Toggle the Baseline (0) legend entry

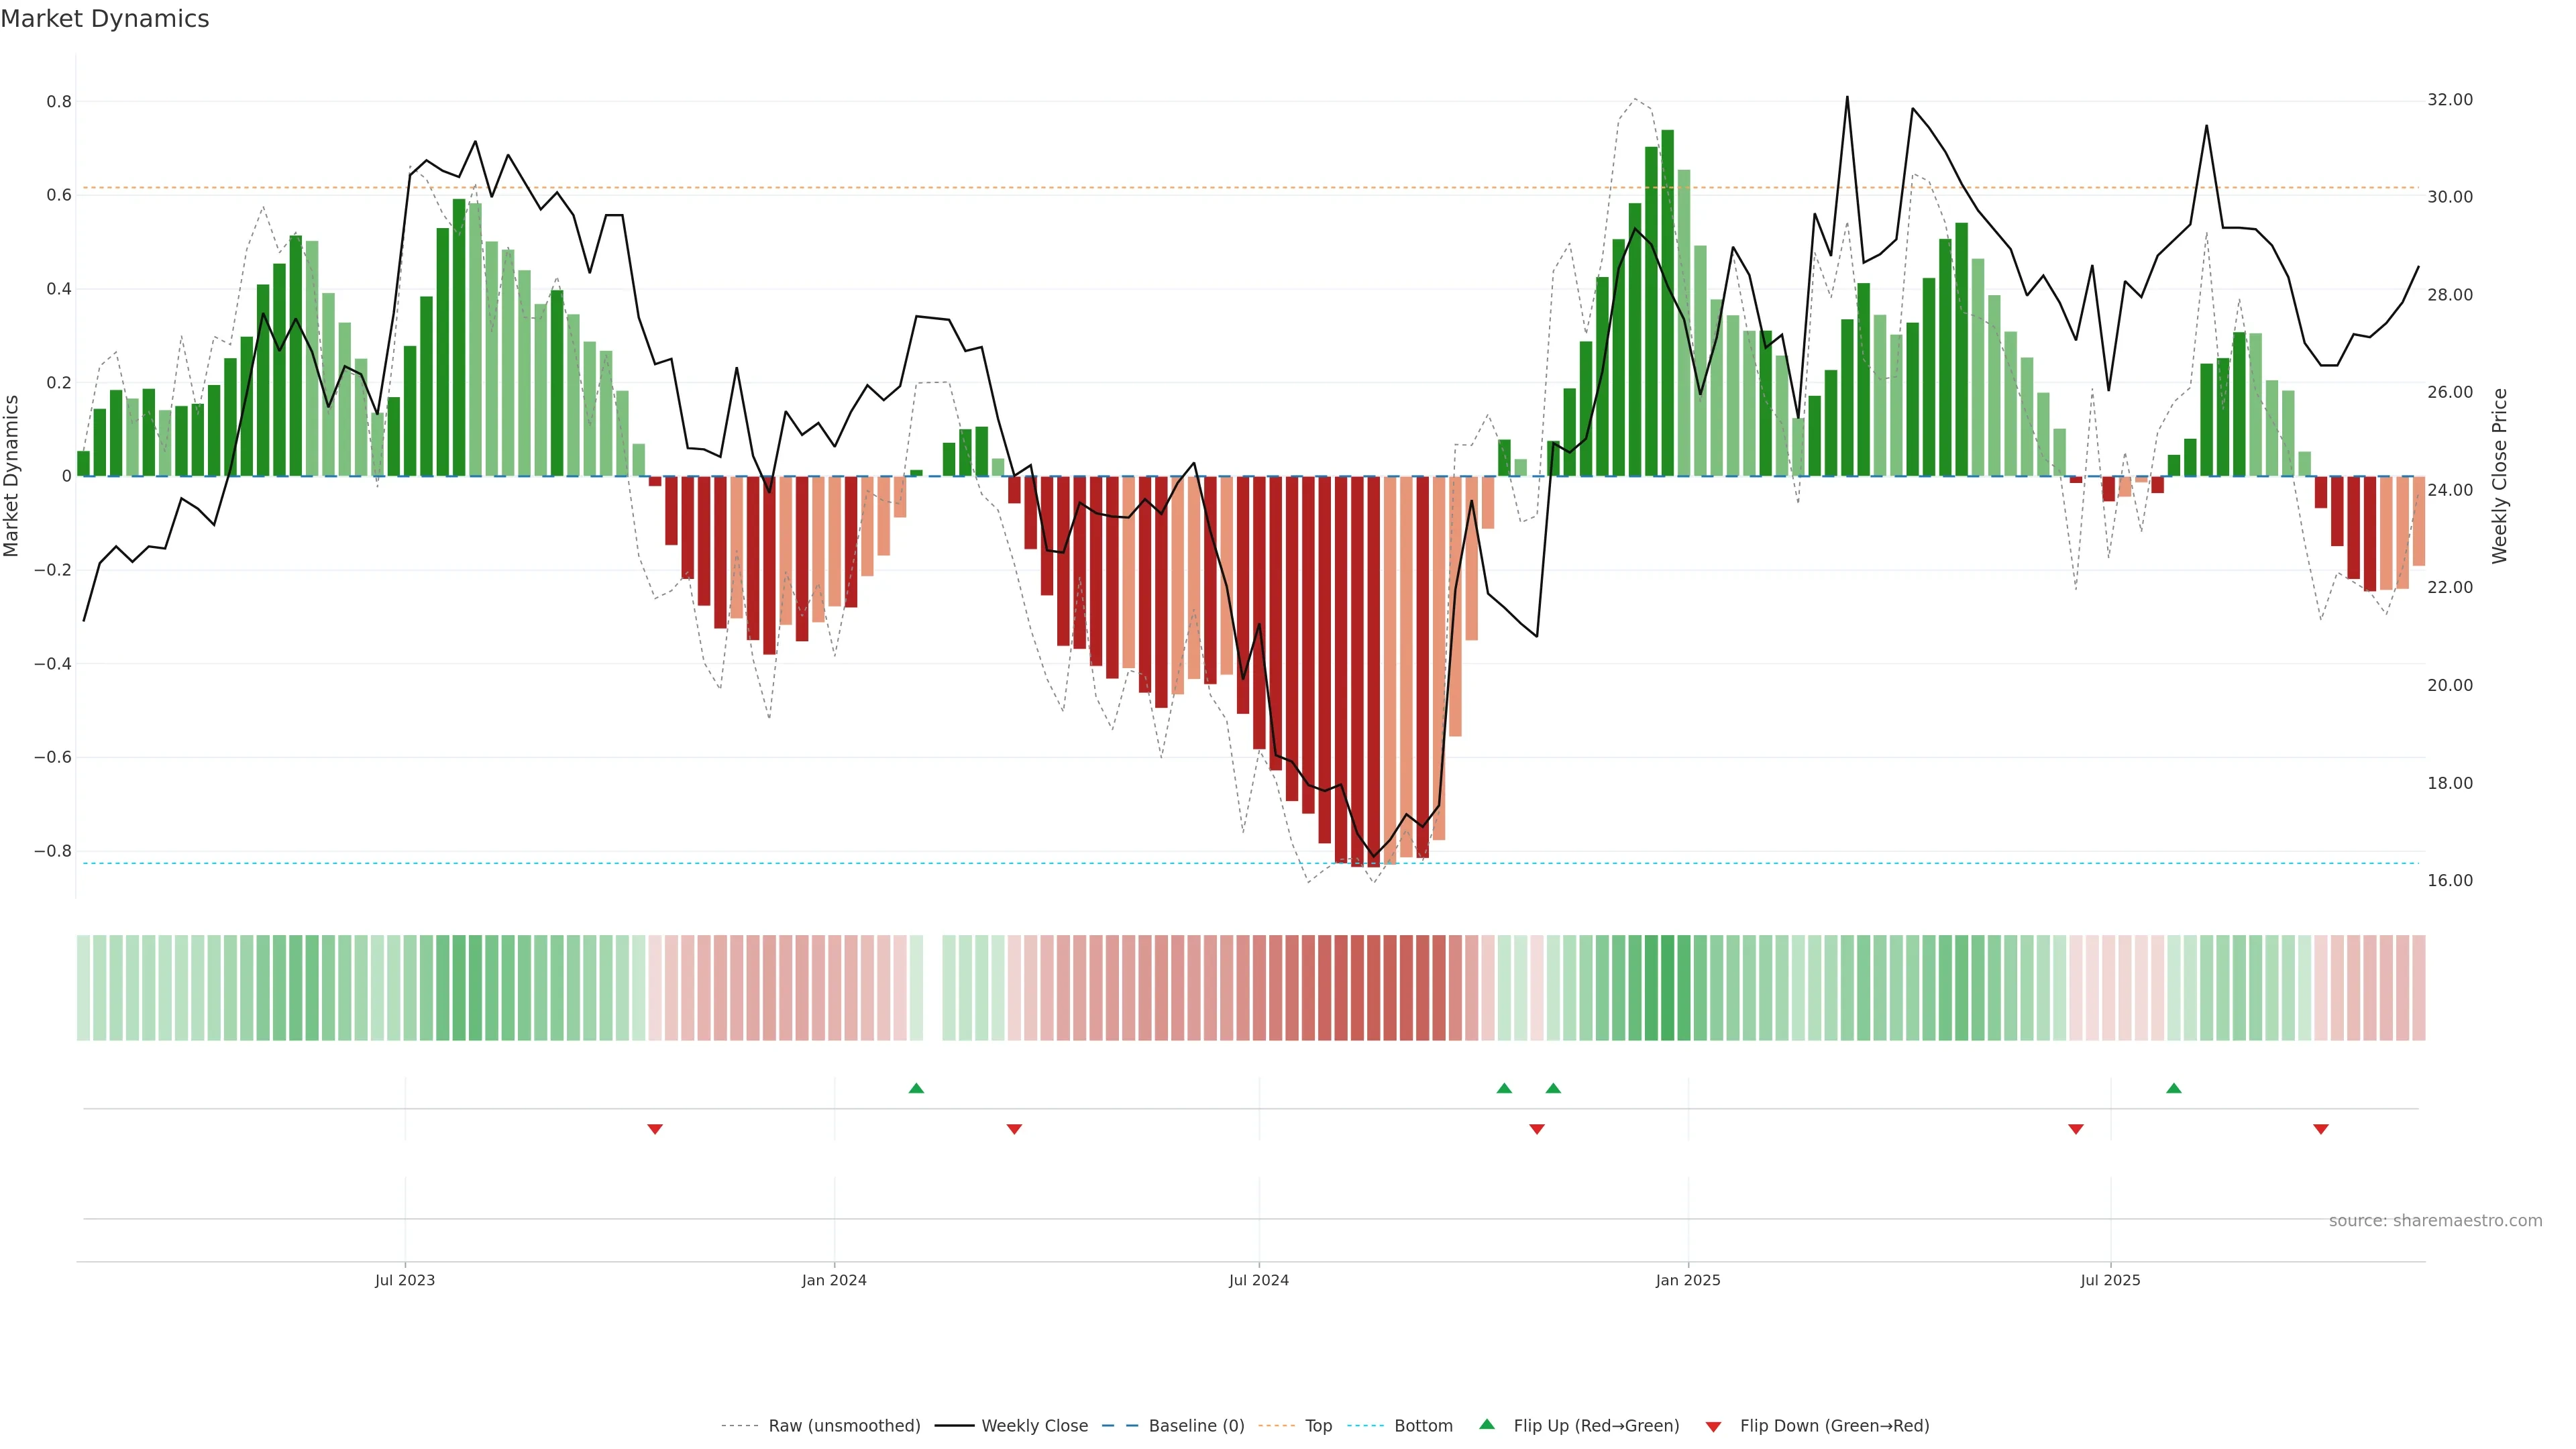(x=1196, y=1426)
